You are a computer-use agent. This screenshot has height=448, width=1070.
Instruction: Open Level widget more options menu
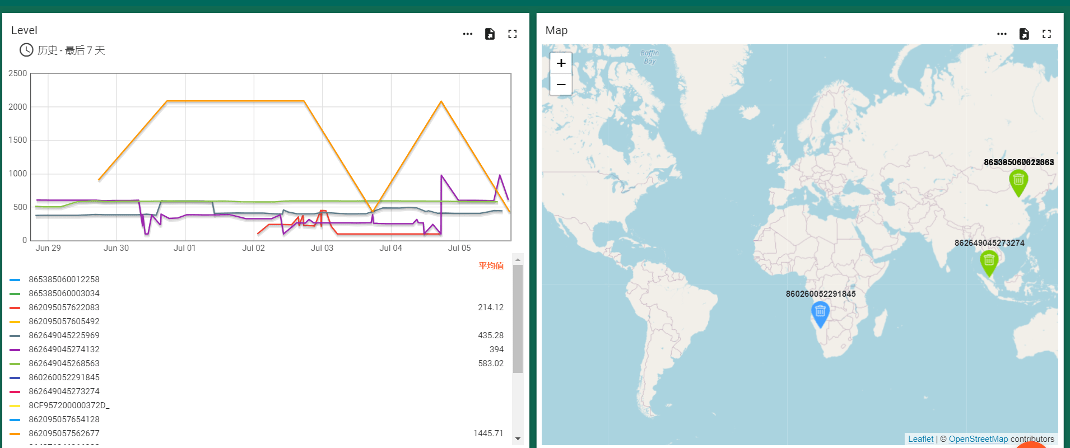tap(467, 34)
